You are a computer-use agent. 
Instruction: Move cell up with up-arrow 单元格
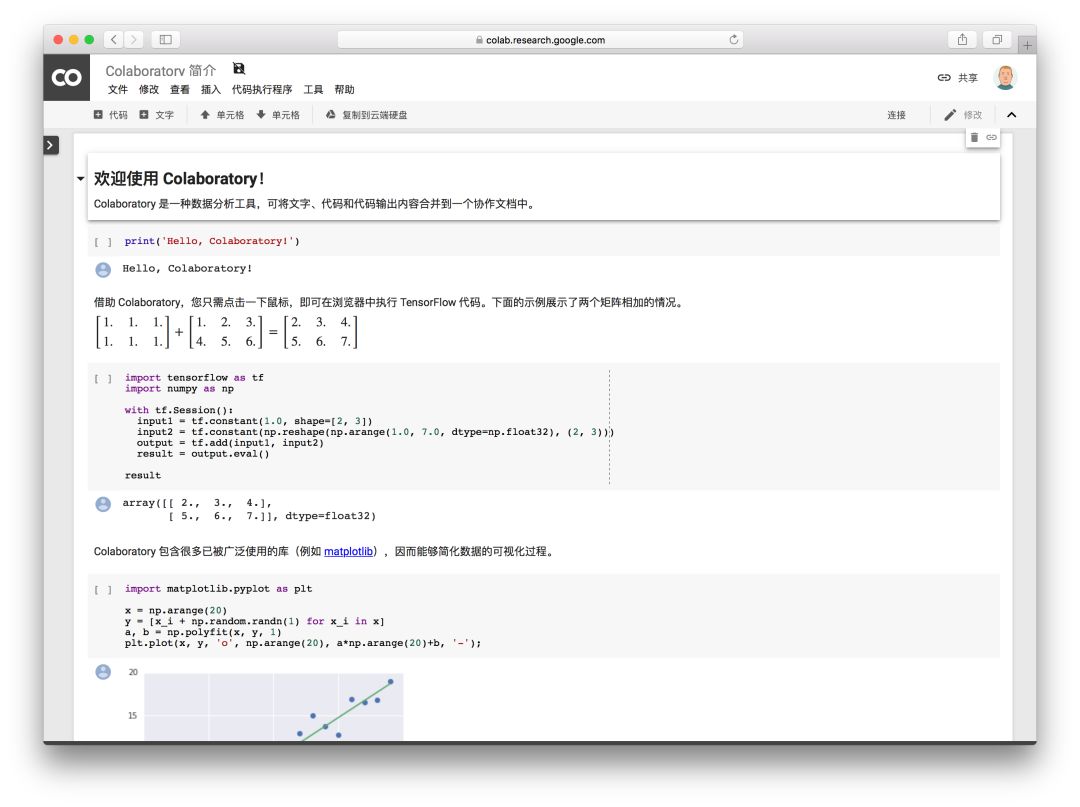tap(222, 115)
